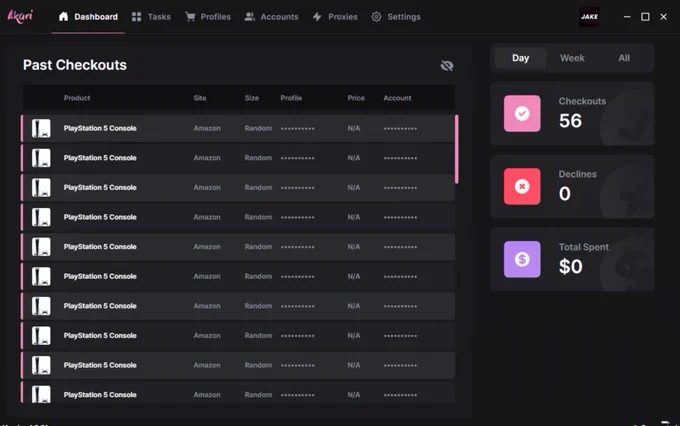Click the Account column header
This screenshot has height=426, width=680.
(x=397, y=98)
